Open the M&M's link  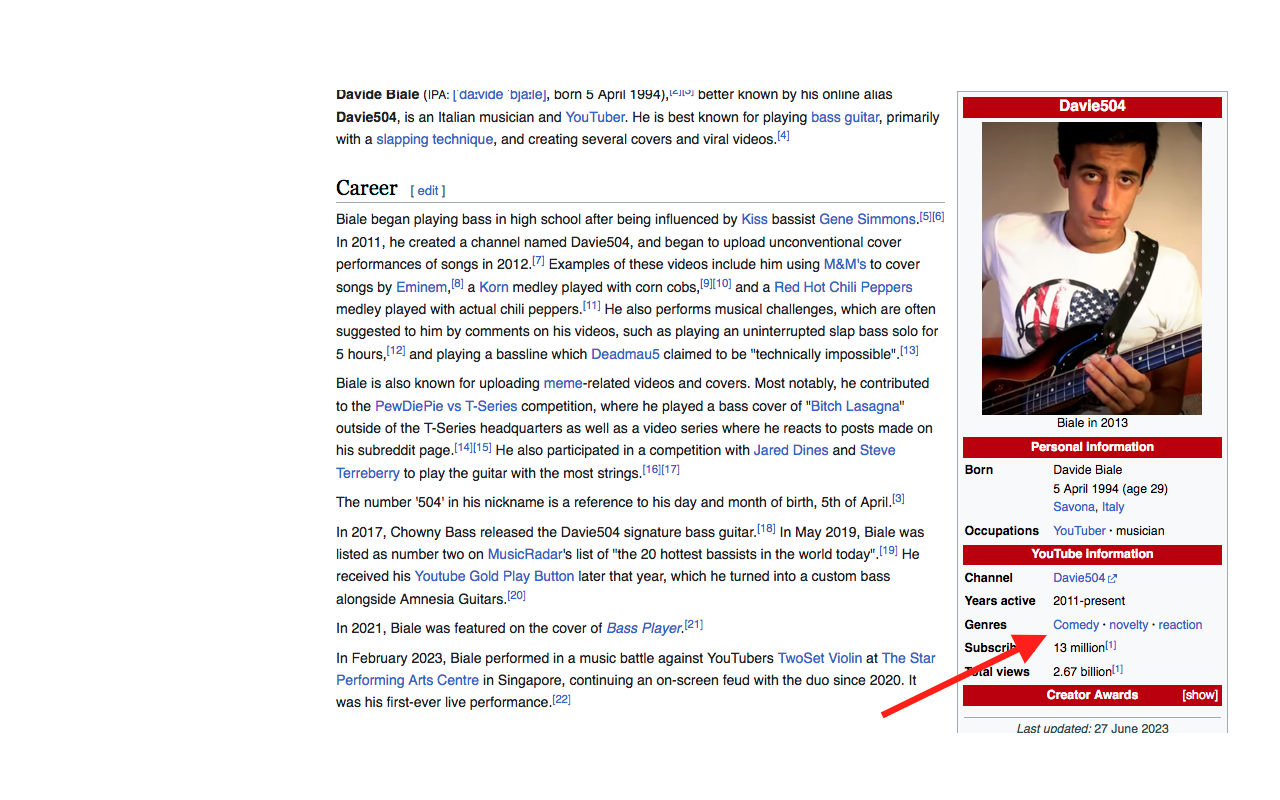point(845,264)
